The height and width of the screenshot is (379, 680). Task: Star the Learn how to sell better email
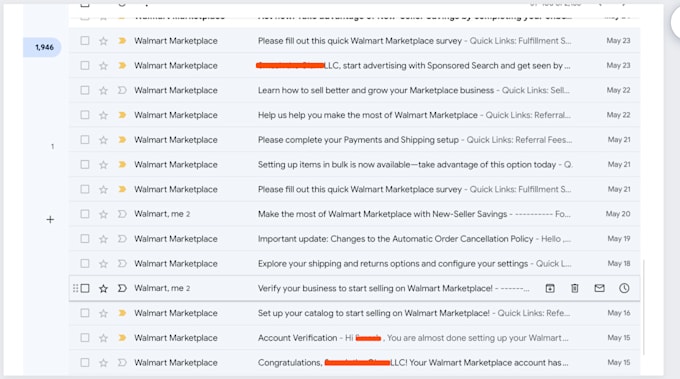[103, 90]
